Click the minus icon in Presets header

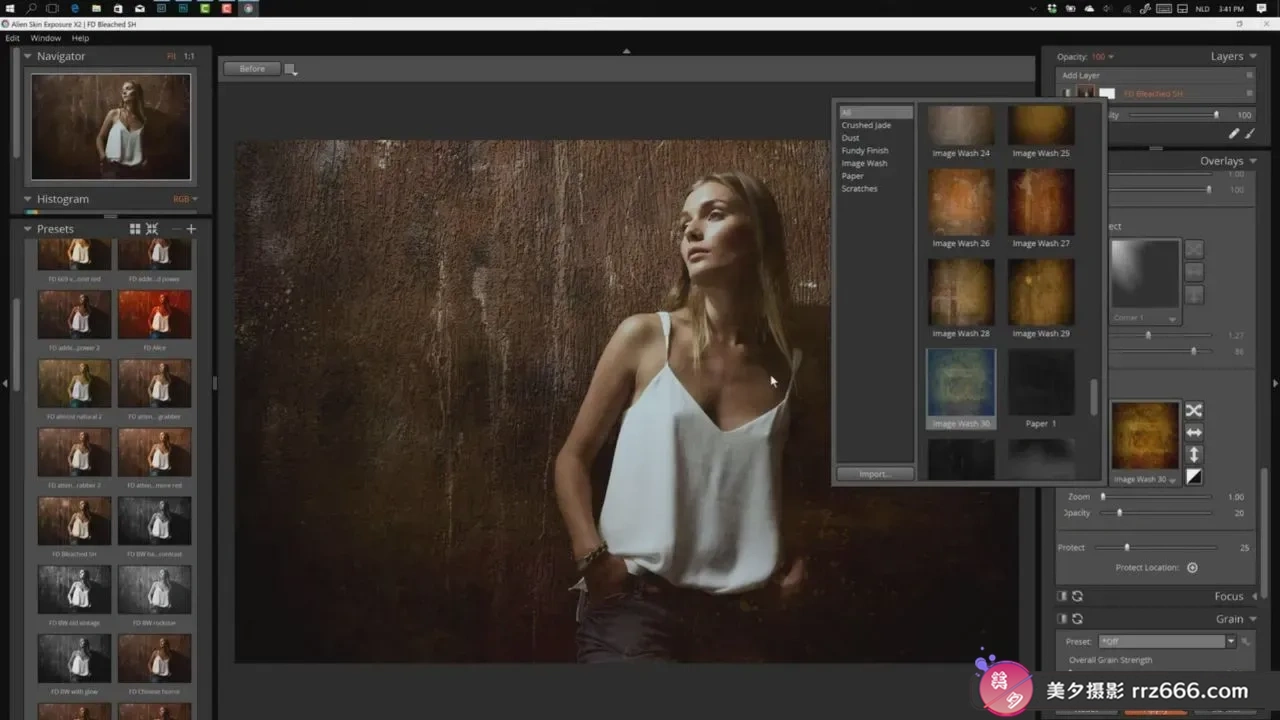[176, 229]
